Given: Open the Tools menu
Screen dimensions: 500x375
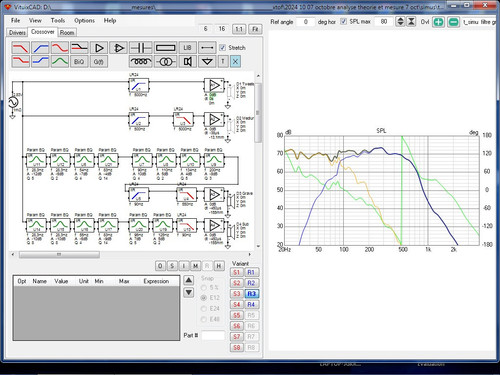Looking at the screenshot, I should click(x=58, y=20).
